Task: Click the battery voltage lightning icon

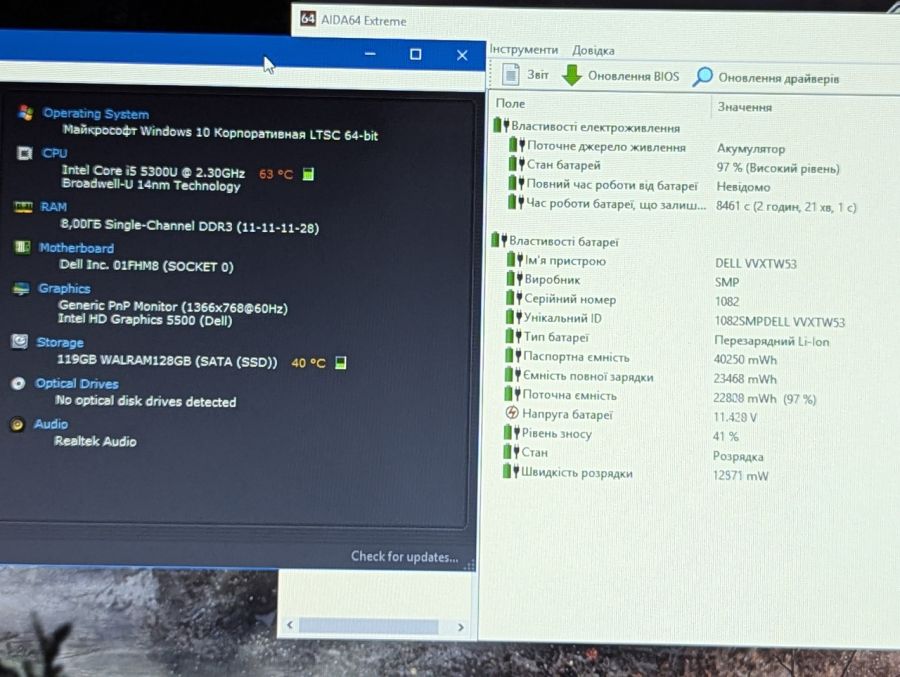Action: pyautogui.click(x=511, y=412)
